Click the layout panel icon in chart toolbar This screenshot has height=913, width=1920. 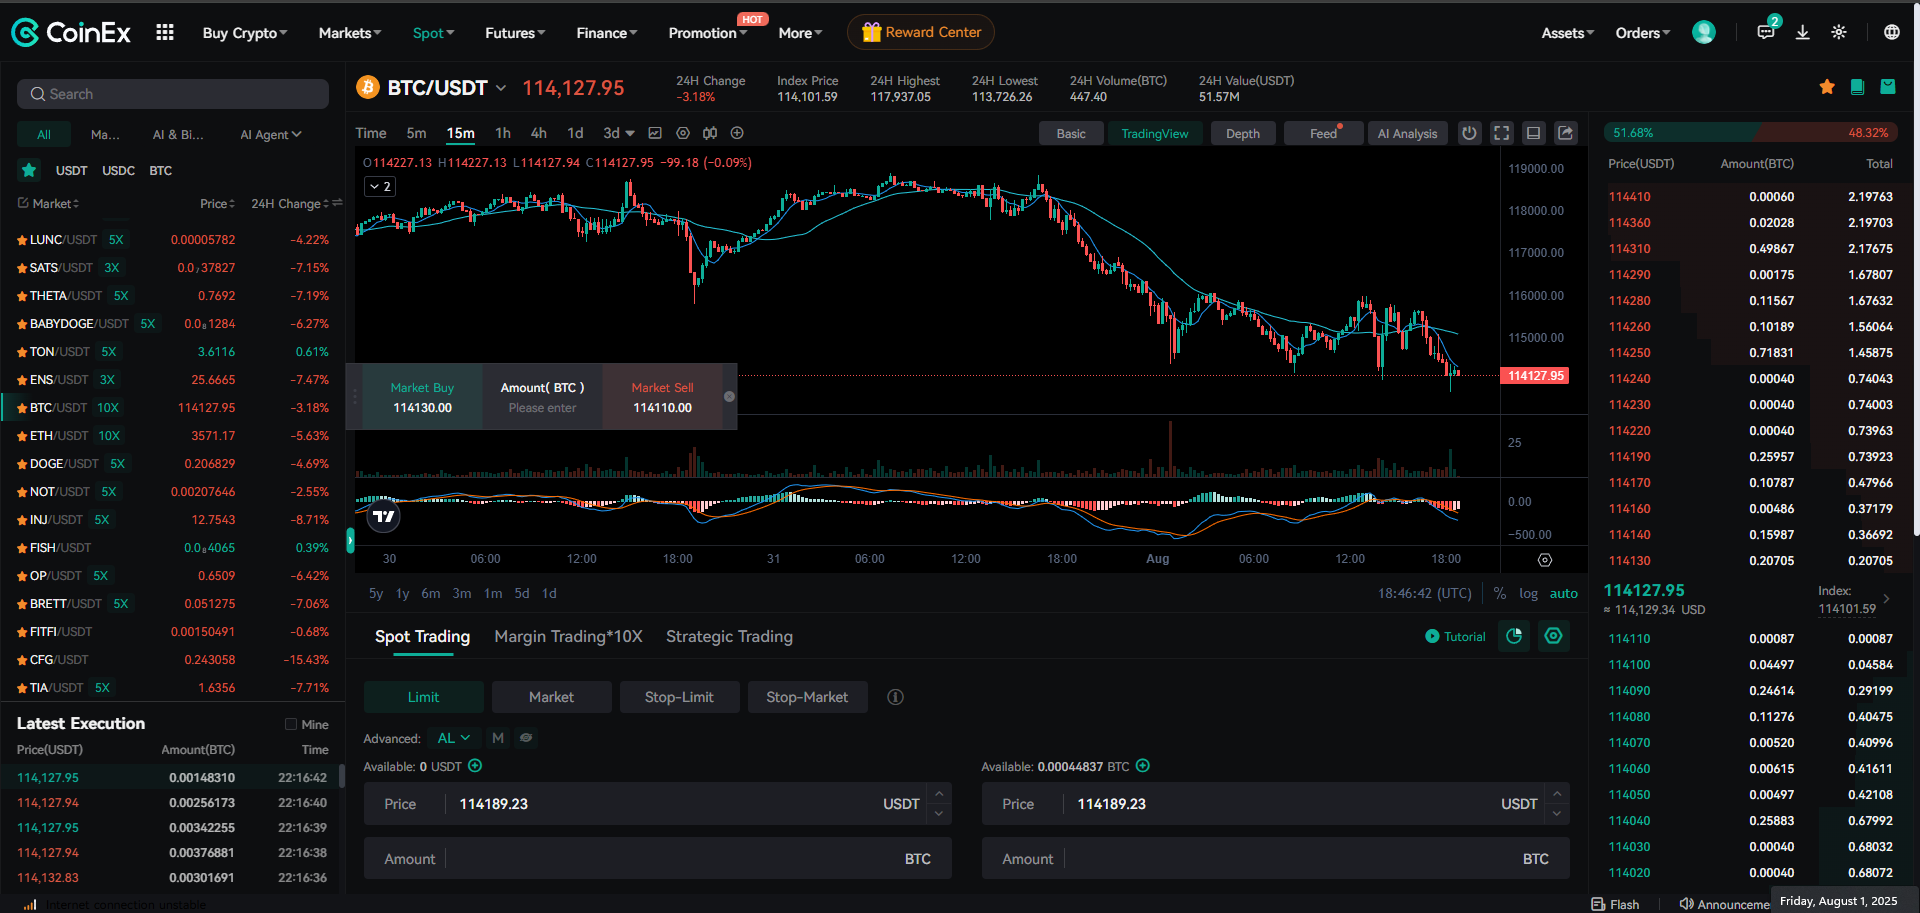coord(1534,133)
